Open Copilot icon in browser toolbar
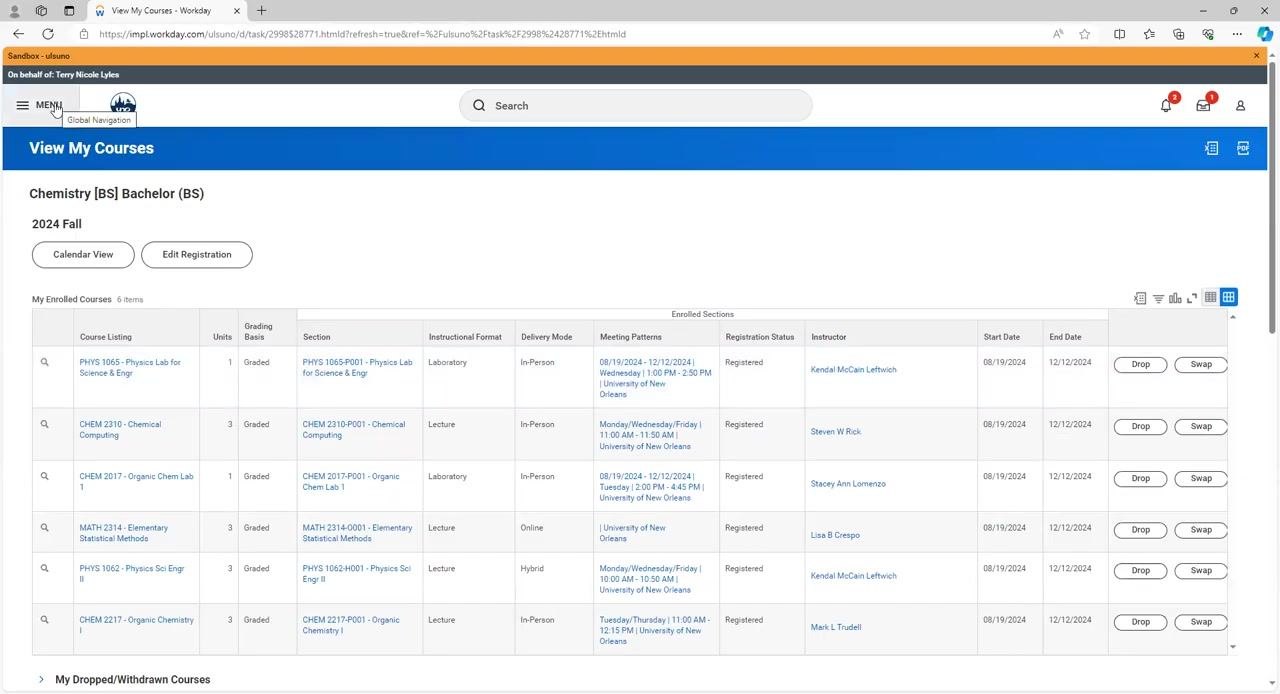This screenshot has height=694, width=1280. [1264, 34]
